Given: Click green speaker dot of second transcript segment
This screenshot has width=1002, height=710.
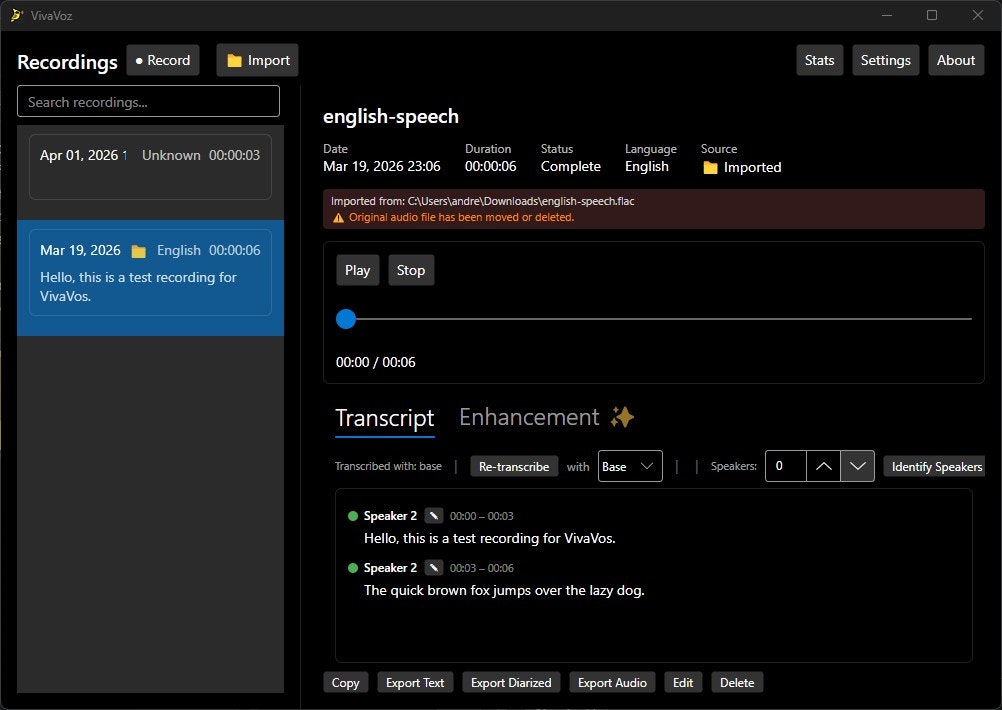Looking at the screenshot, I should click(x=353, y=567).
